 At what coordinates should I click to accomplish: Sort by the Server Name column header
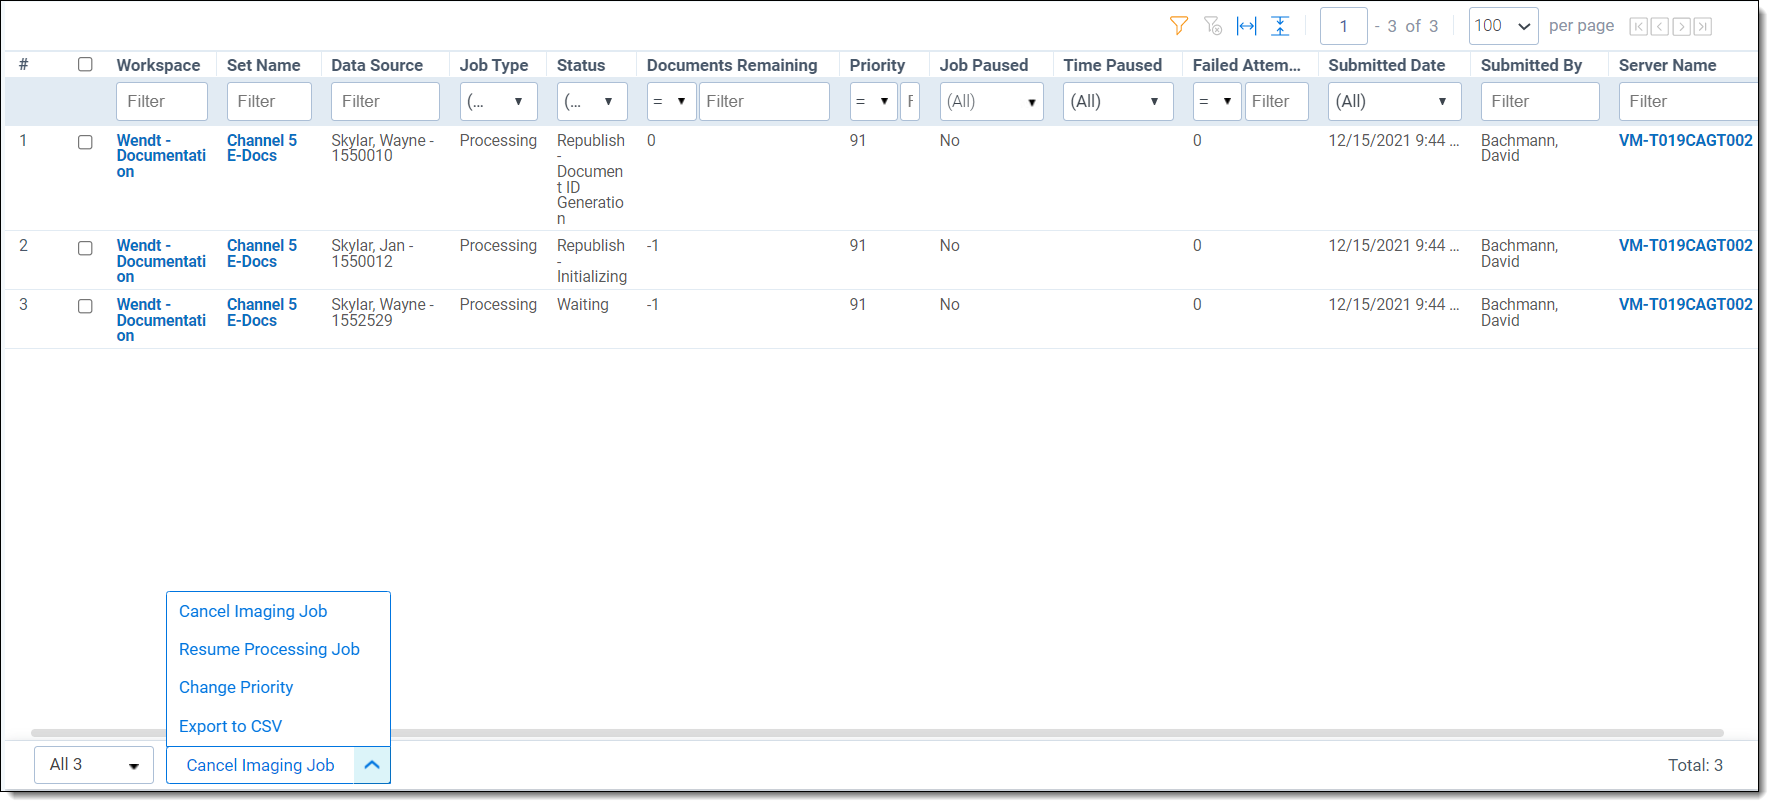pos(1667,65)
